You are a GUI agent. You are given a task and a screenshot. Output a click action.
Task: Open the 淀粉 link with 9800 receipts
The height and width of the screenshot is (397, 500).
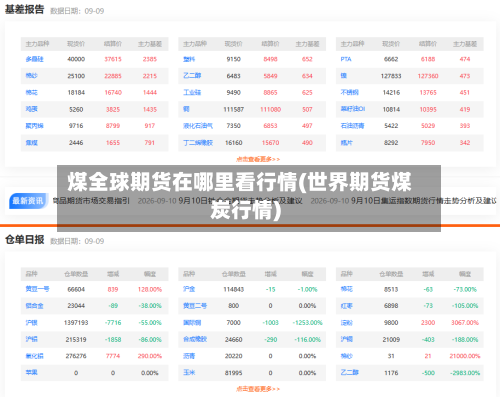coord(347,323)
